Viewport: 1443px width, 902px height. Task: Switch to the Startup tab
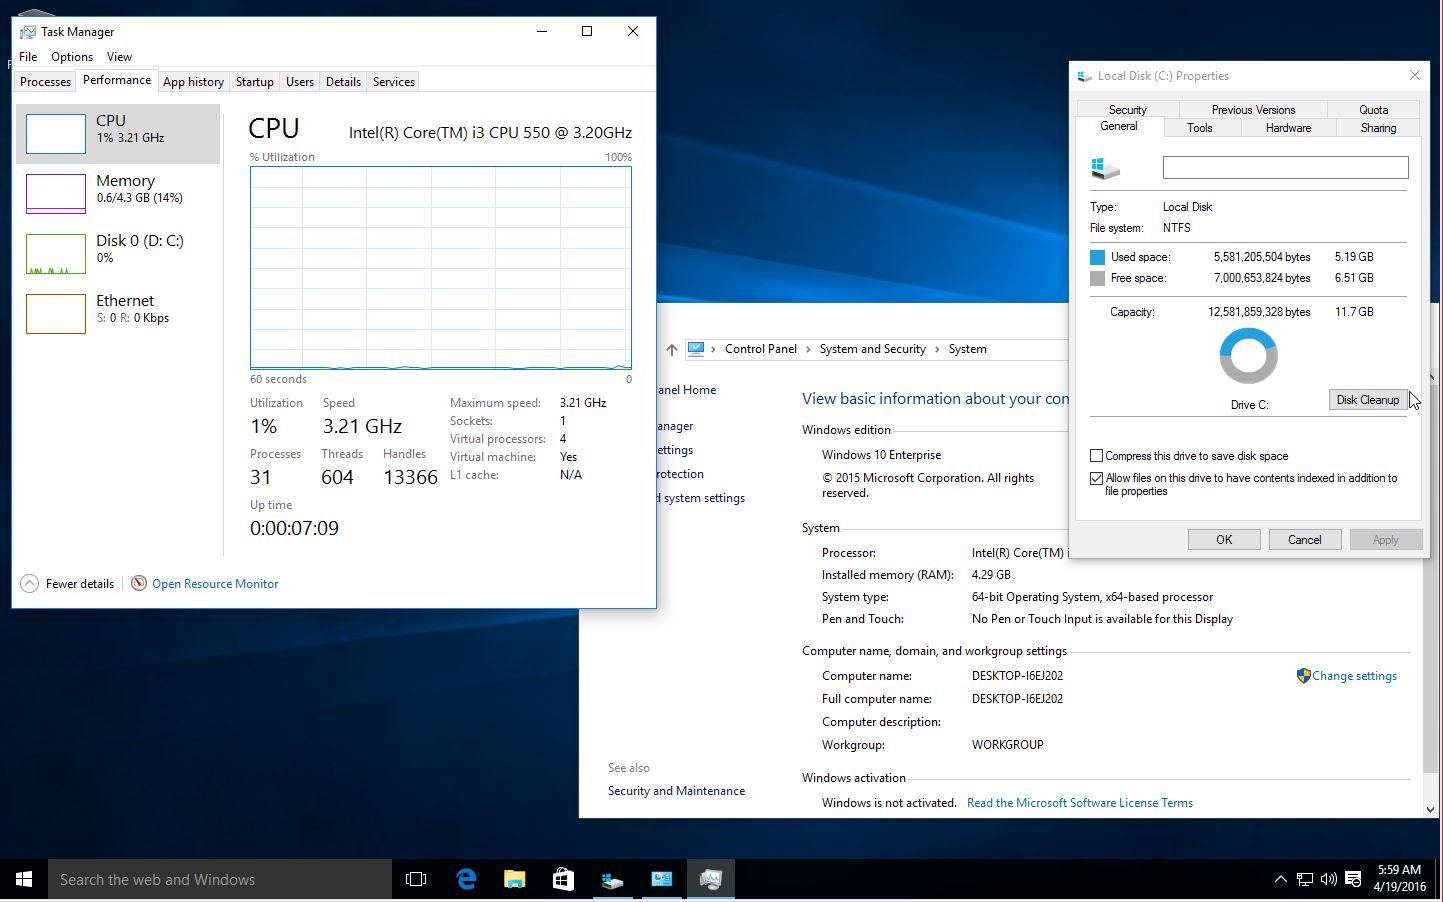[254, 82]
